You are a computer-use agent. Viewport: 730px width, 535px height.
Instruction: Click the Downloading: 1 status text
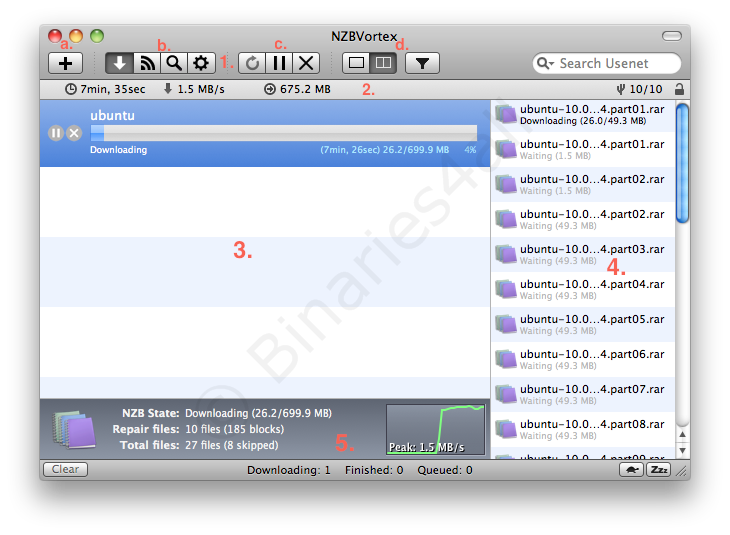289,470
